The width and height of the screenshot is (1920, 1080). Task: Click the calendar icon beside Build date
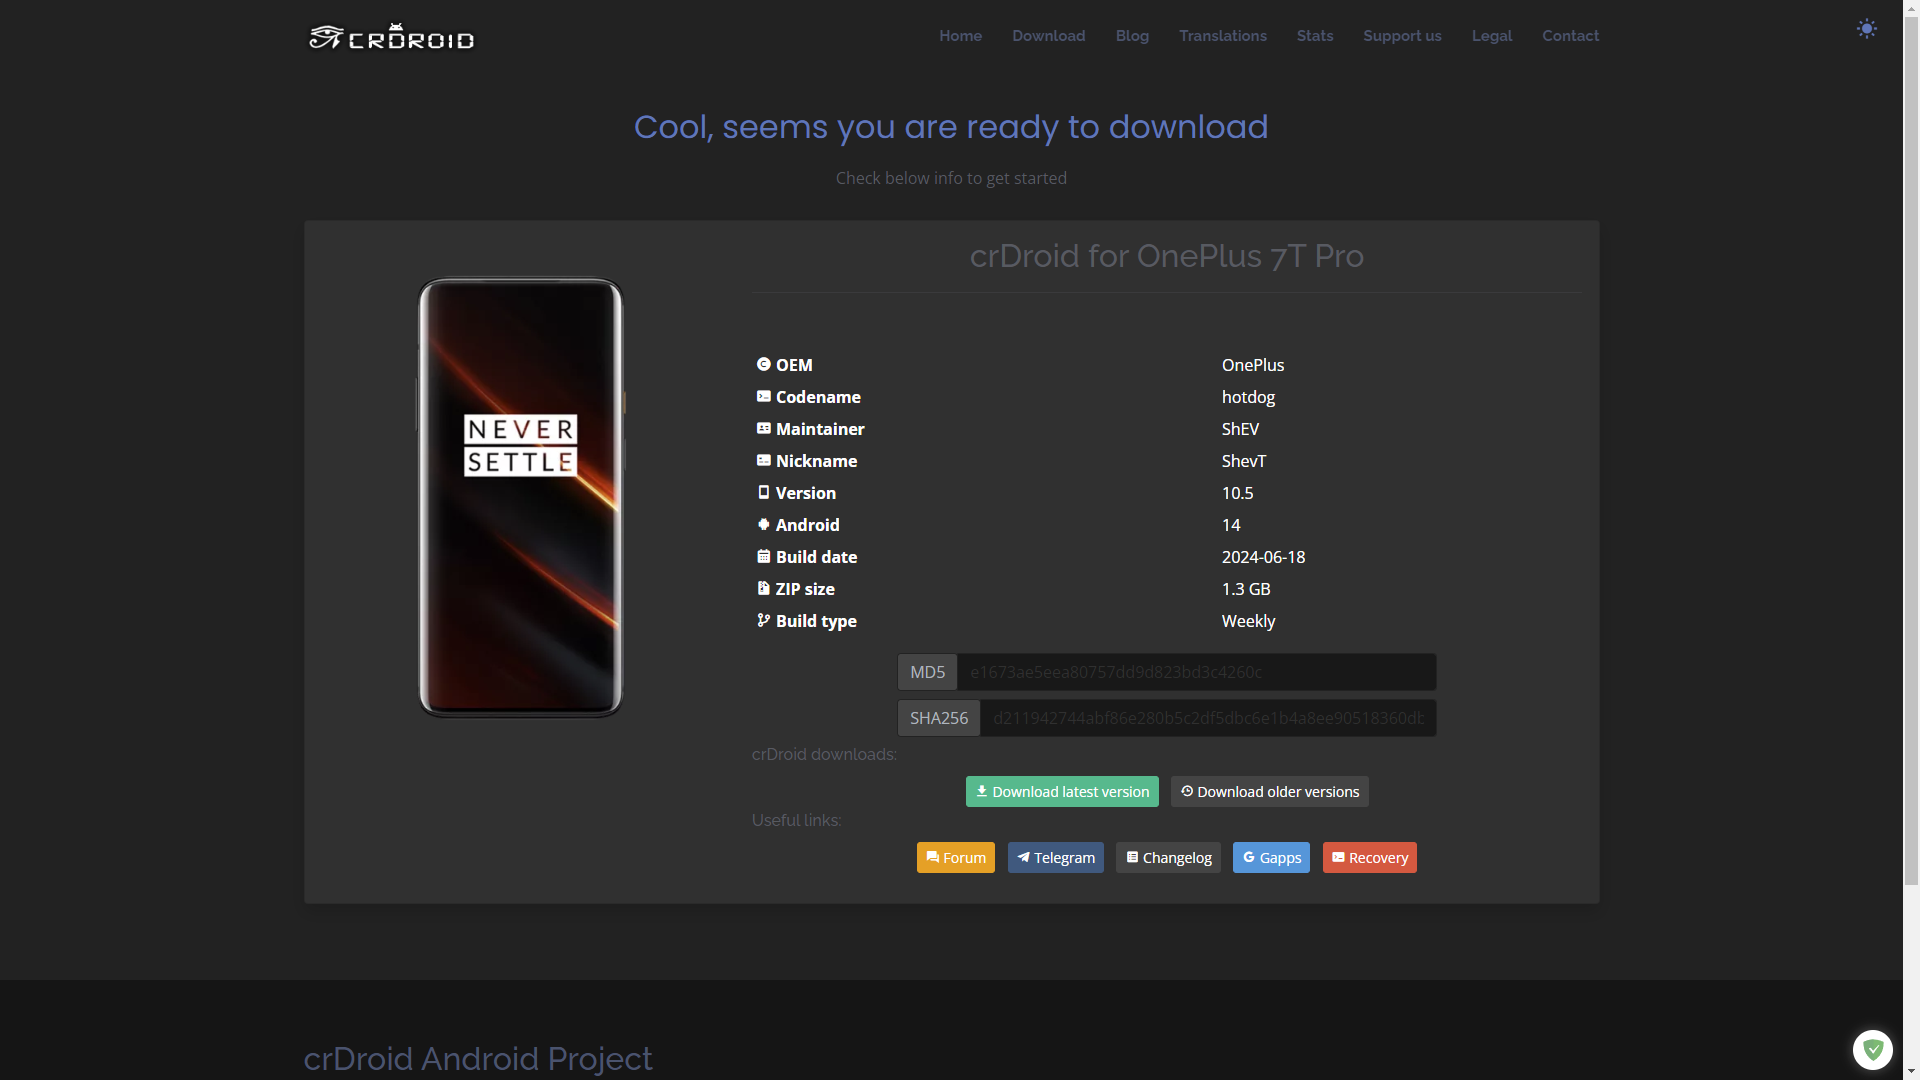coord(763,556)
